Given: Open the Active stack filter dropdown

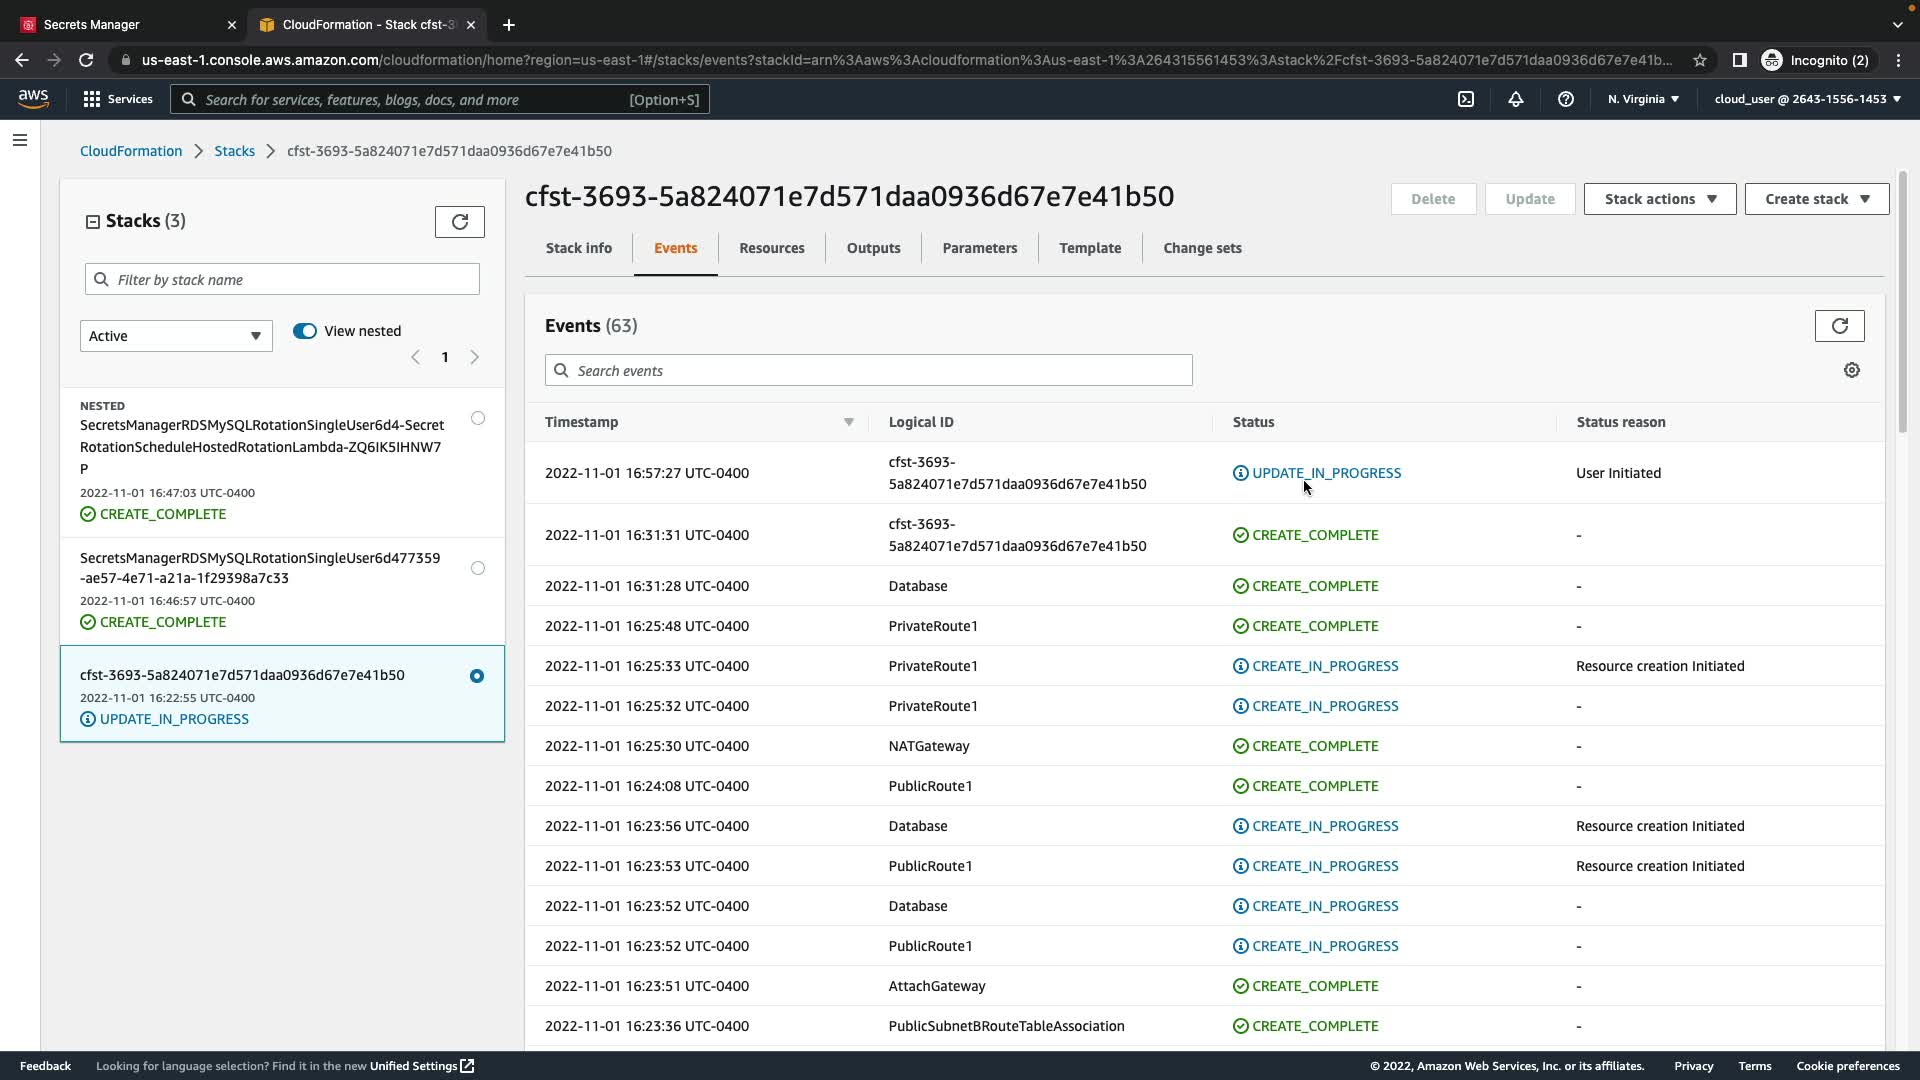Looking at the screenshot, I should click(x=176, y=336).
